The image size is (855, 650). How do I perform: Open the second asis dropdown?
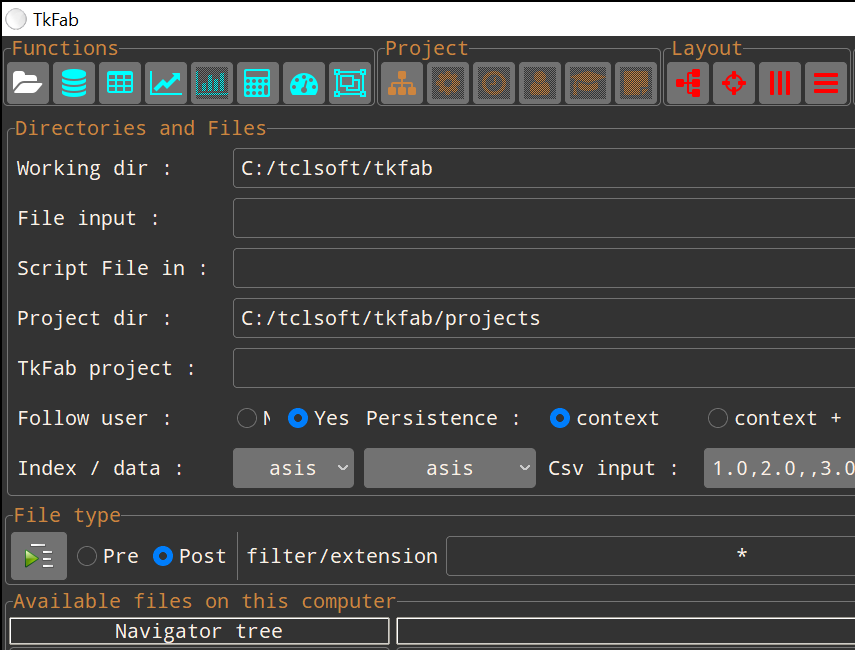click(x=449, y=468)
